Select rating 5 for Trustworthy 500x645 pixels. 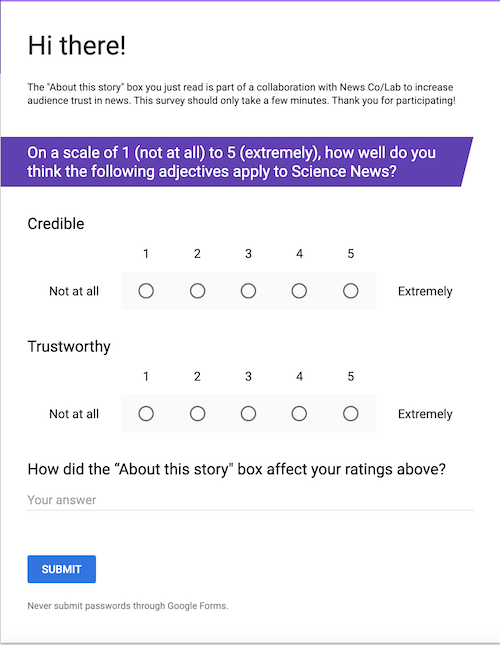pos(351,413)
